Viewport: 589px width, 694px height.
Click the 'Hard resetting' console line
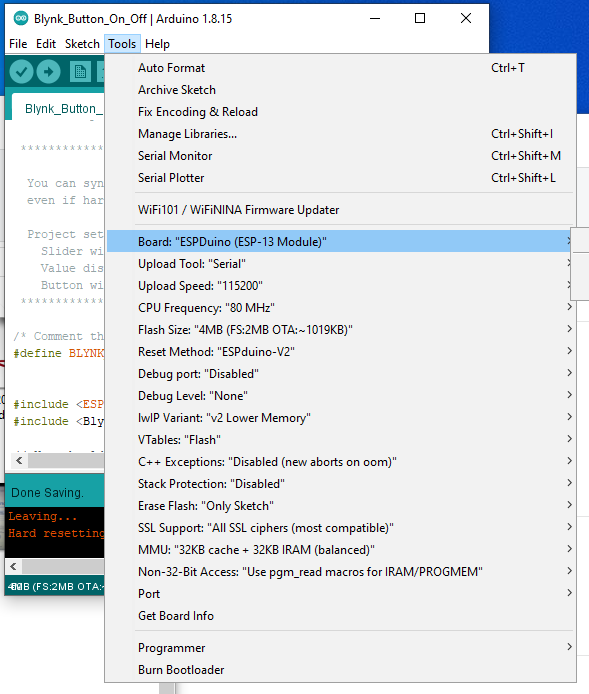pyautogui.click(x=56, y=533)
